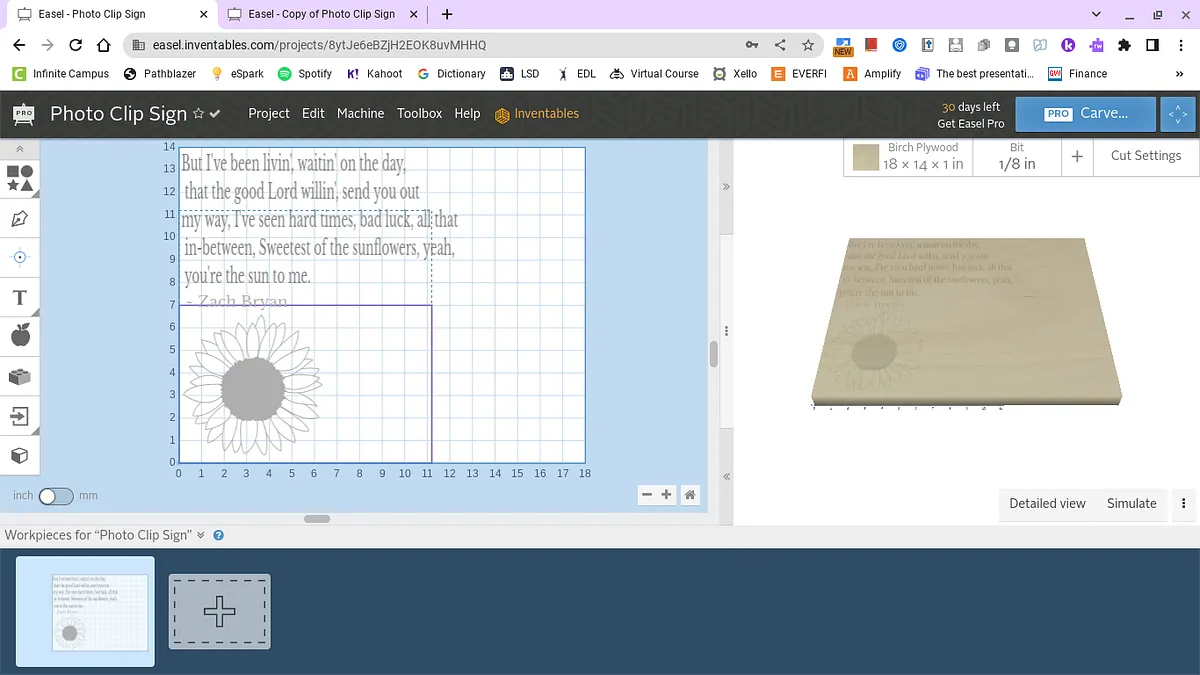Collapse the left tool sidebar chevron

pos(20,148)
